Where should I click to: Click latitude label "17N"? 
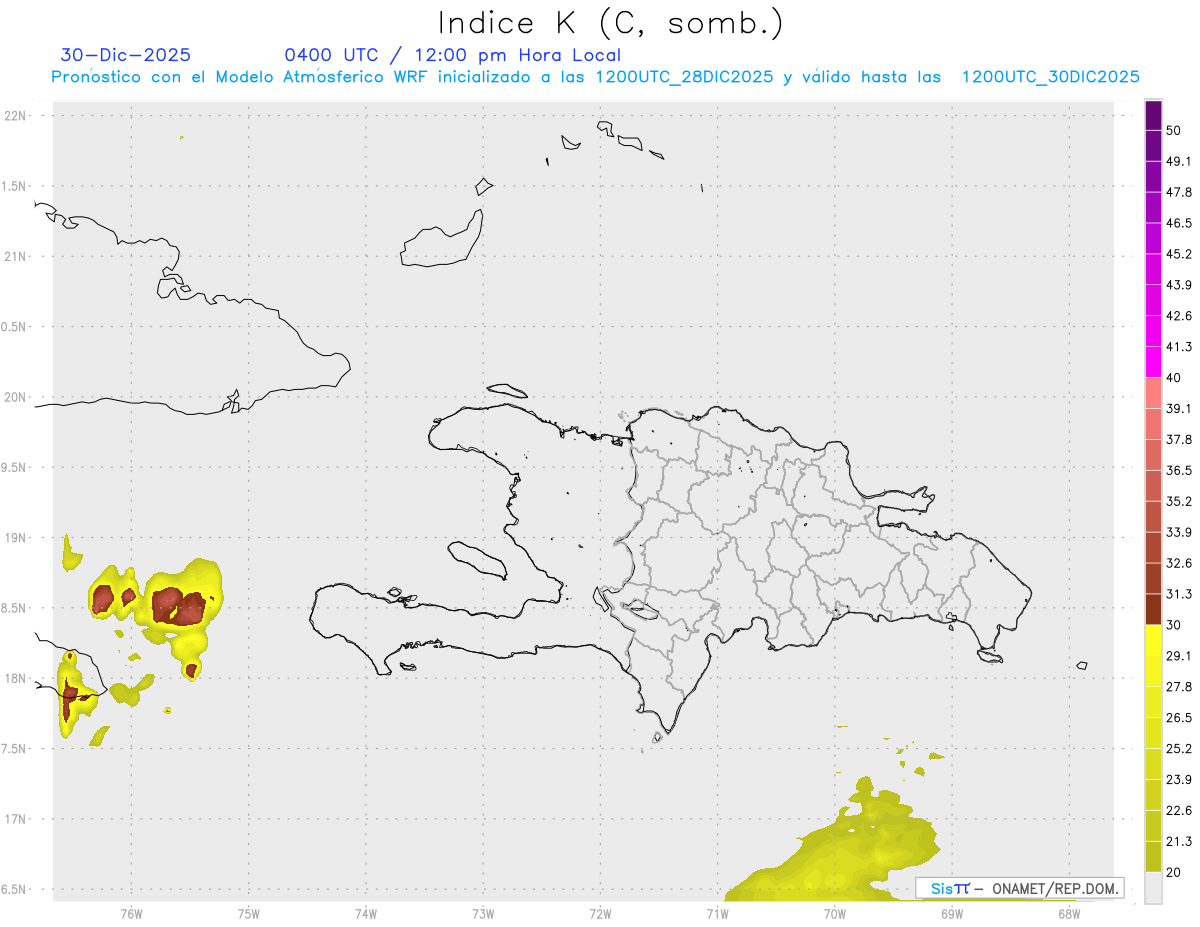pos(14,819)
